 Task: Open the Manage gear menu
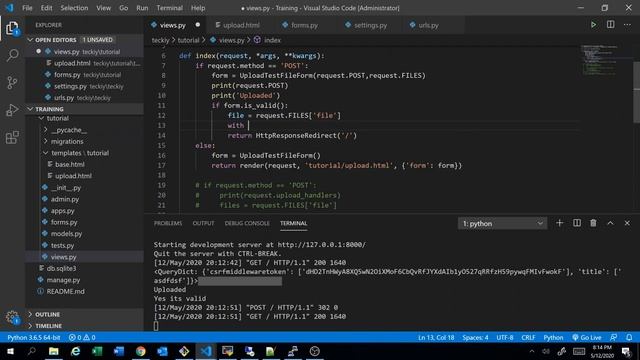click(12, 317)
